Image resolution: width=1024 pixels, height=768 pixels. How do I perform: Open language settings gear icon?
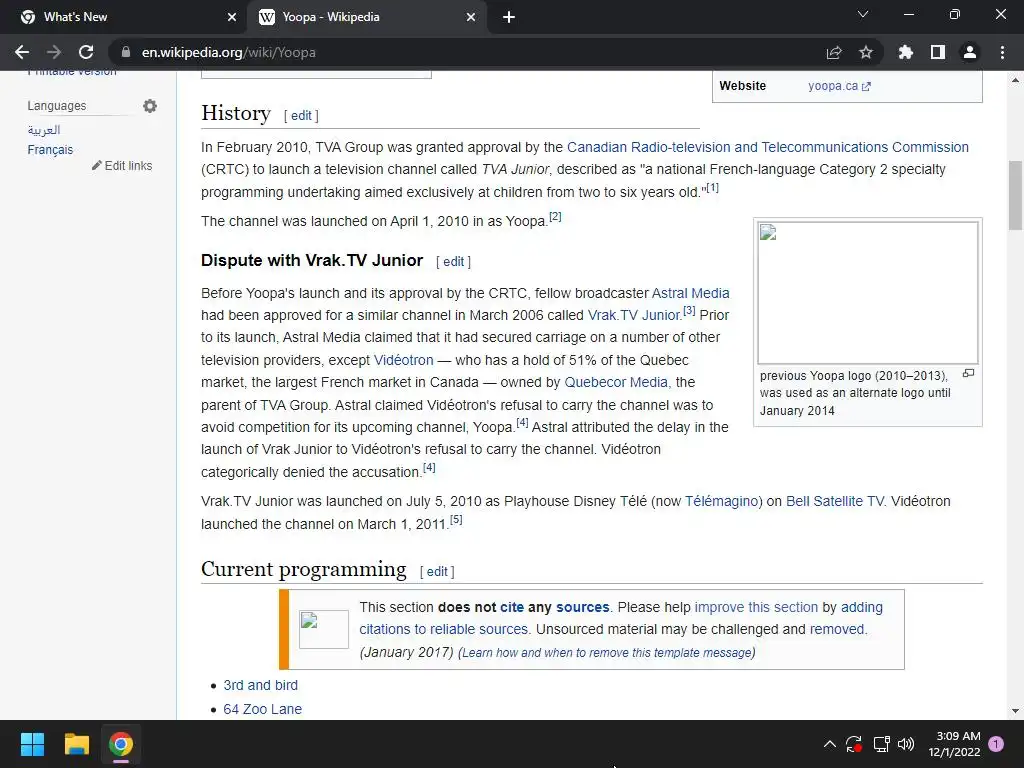pyautogui.click(x=150, y=106)
